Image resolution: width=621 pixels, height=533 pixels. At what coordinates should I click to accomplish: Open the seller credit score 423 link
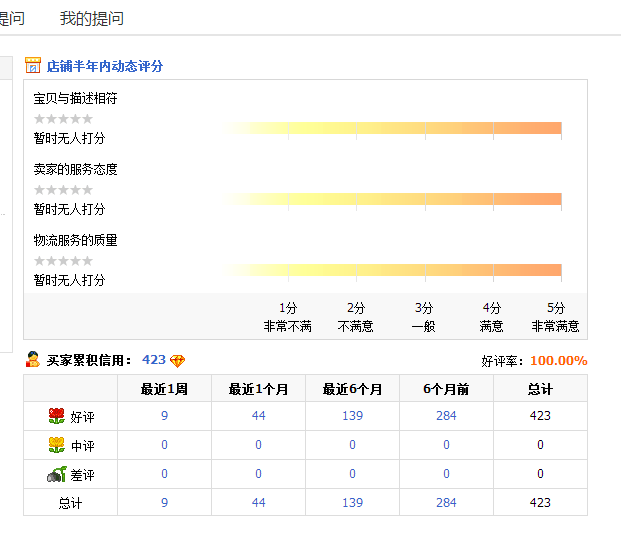(154, 360)
